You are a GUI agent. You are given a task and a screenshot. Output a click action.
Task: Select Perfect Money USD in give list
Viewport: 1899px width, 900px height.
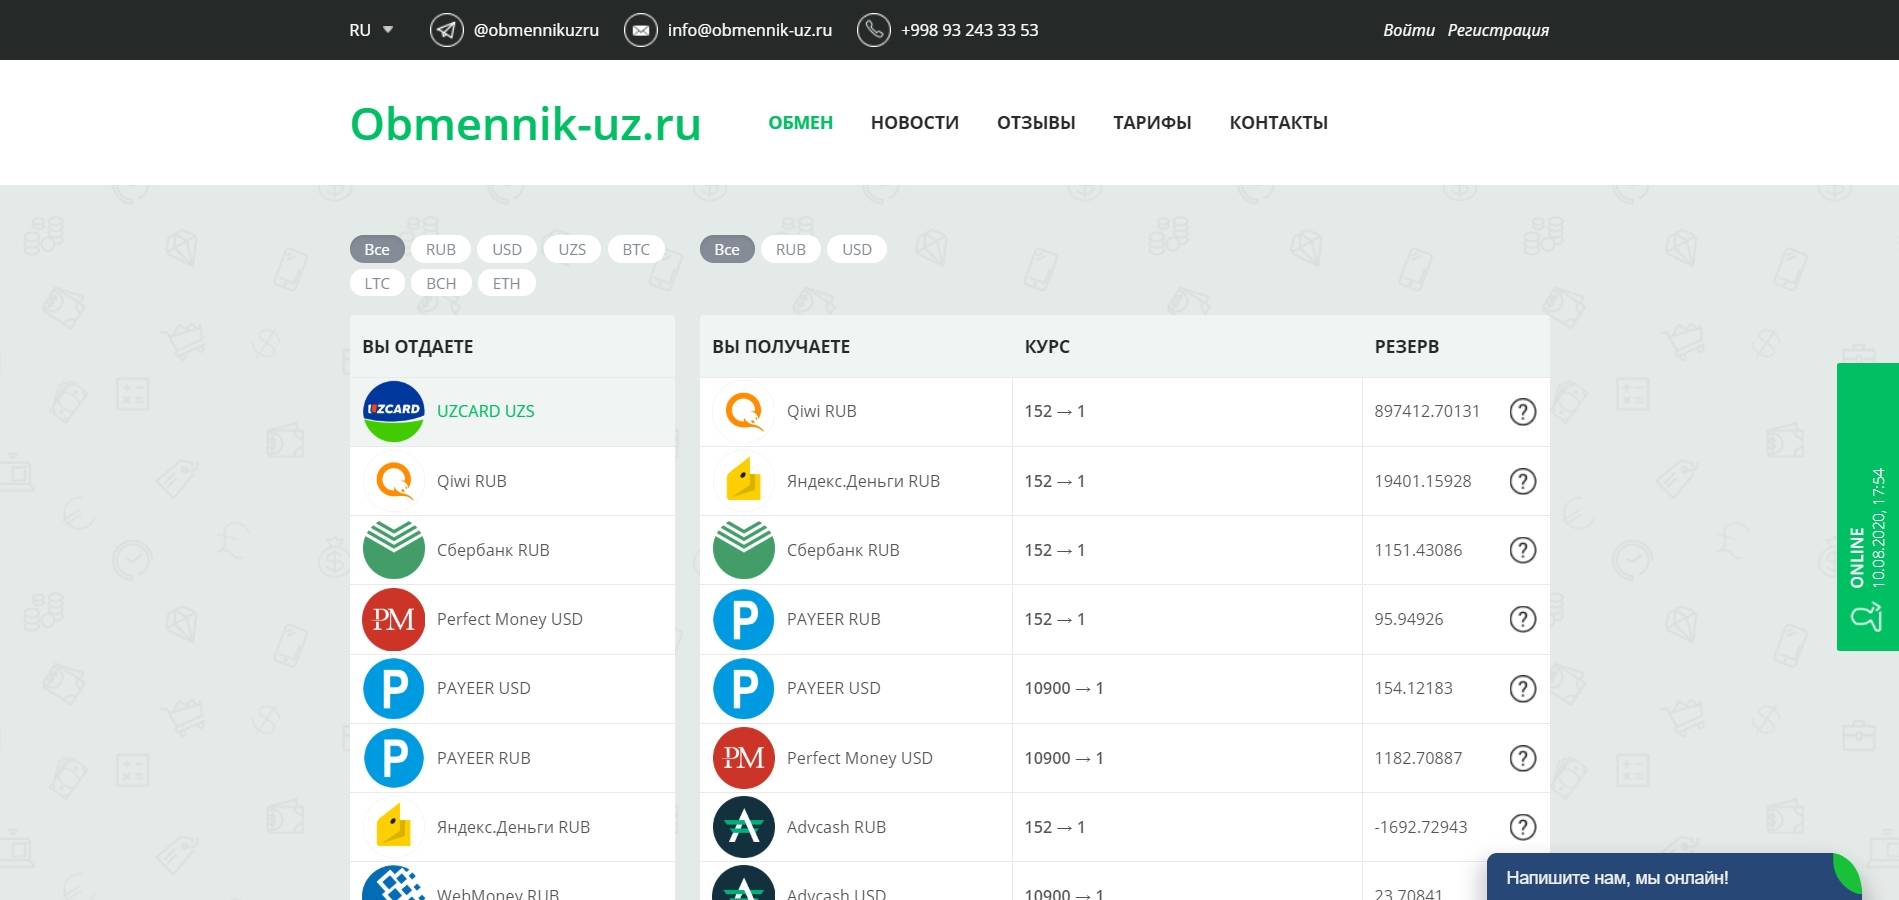512,619
